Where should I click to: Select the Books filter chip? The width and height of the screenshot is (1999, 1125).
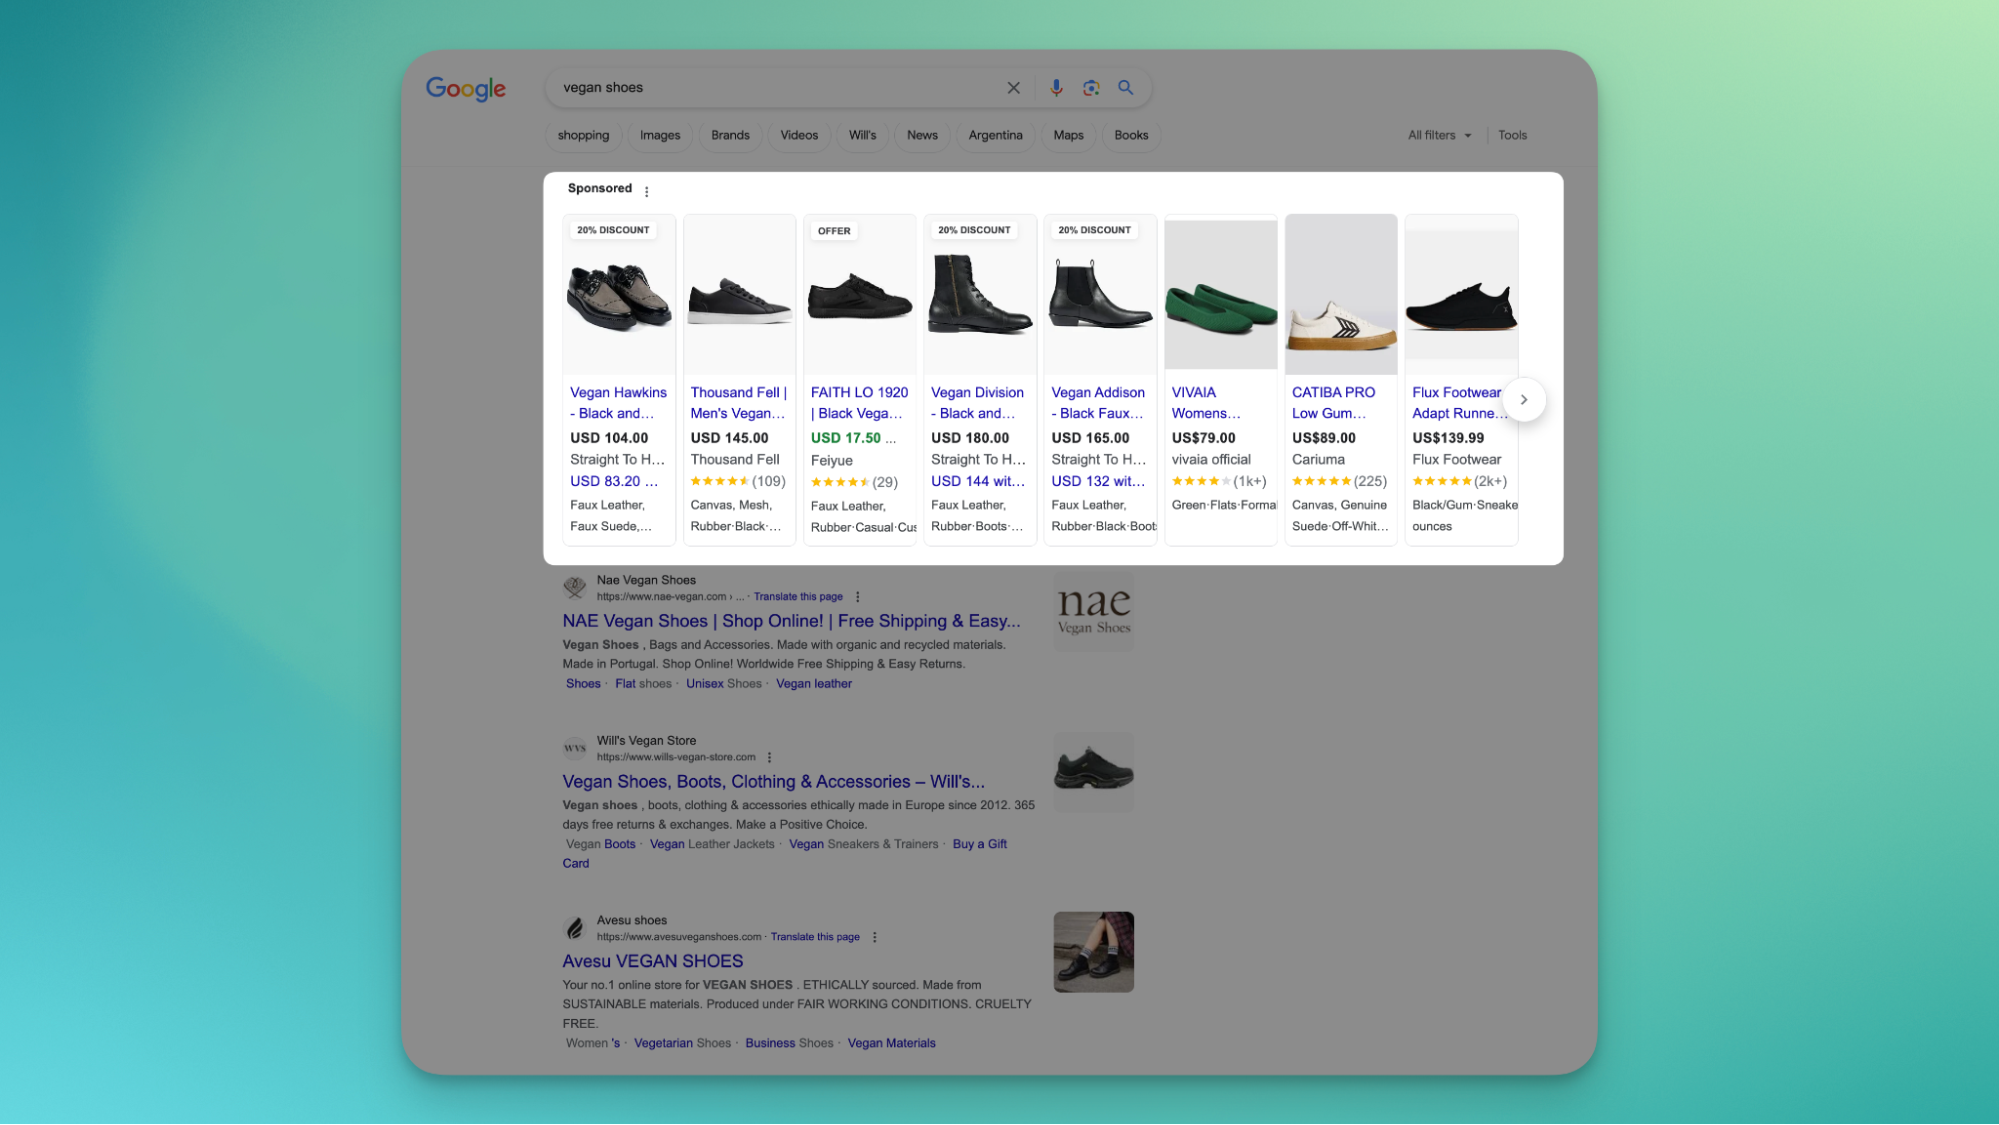(1131, 136)
